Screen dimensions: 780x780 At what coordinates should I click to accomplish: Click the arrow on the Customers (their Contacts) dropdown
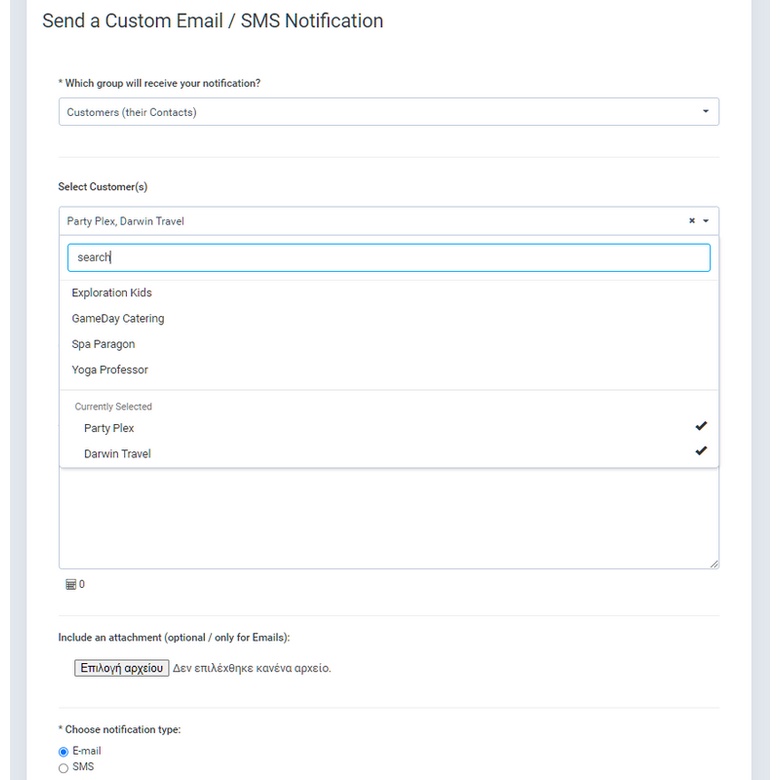(x=705, y=112)
